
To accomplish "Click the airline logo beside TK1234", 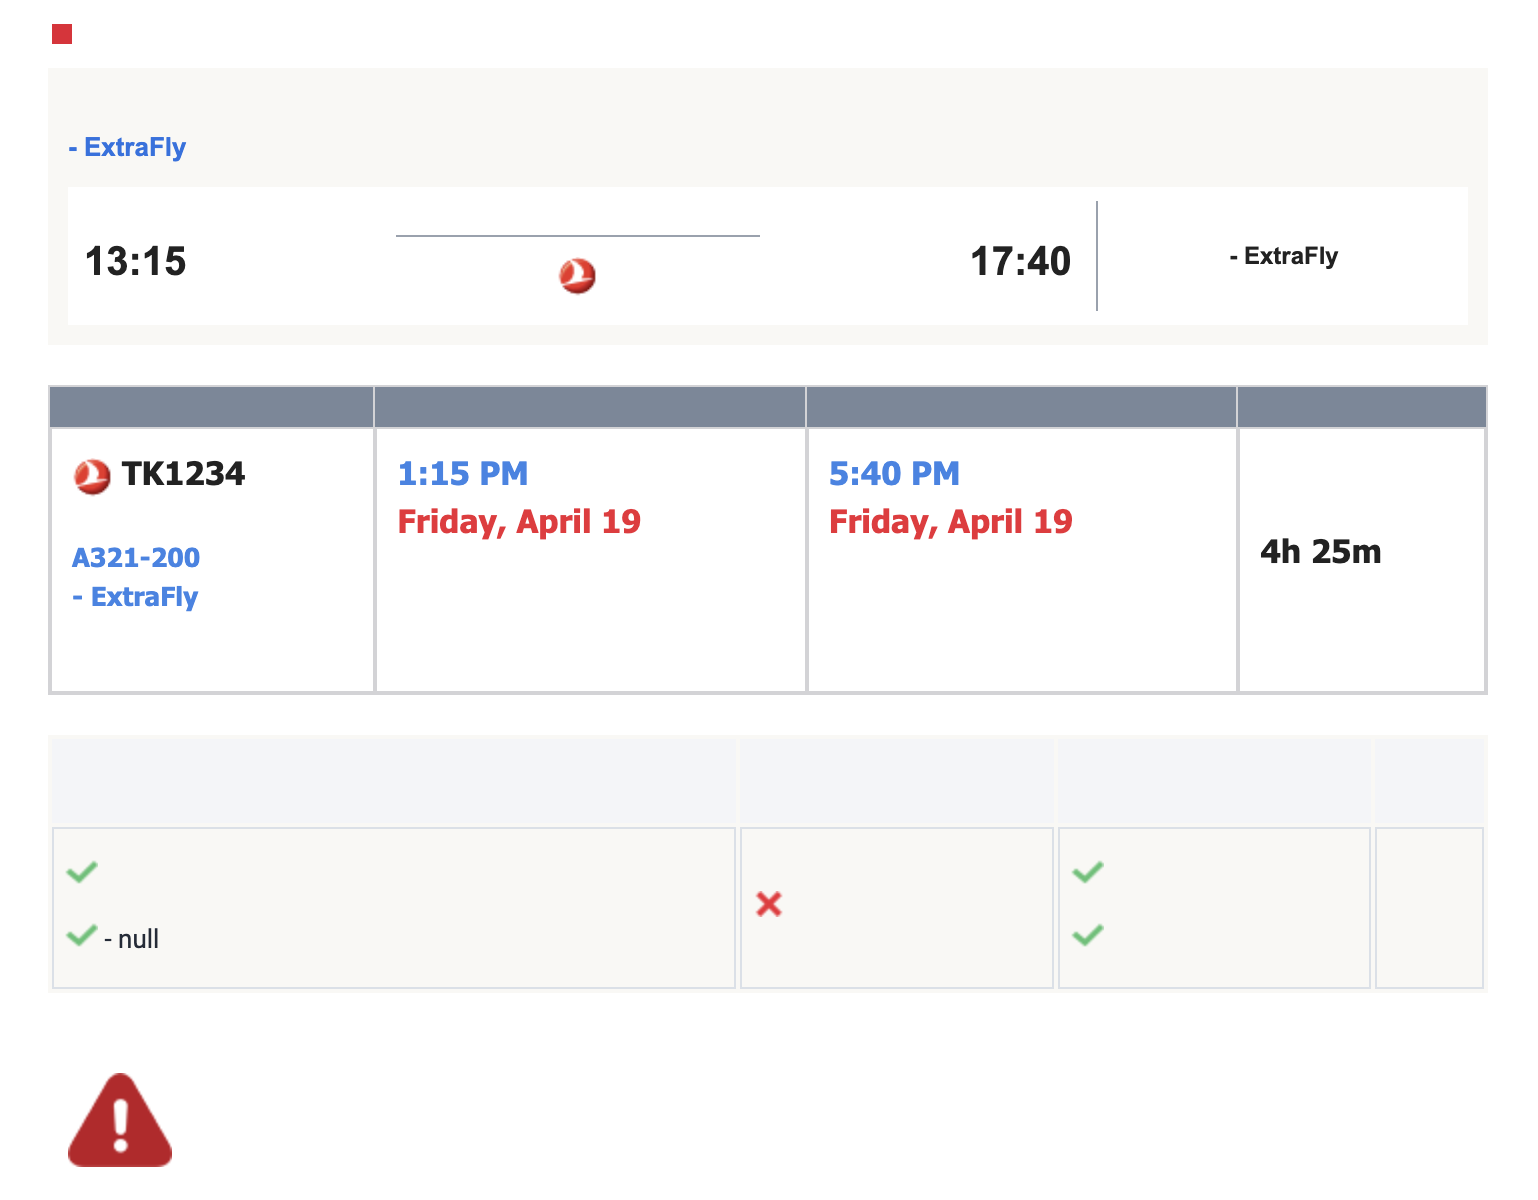I will (92, 476).
